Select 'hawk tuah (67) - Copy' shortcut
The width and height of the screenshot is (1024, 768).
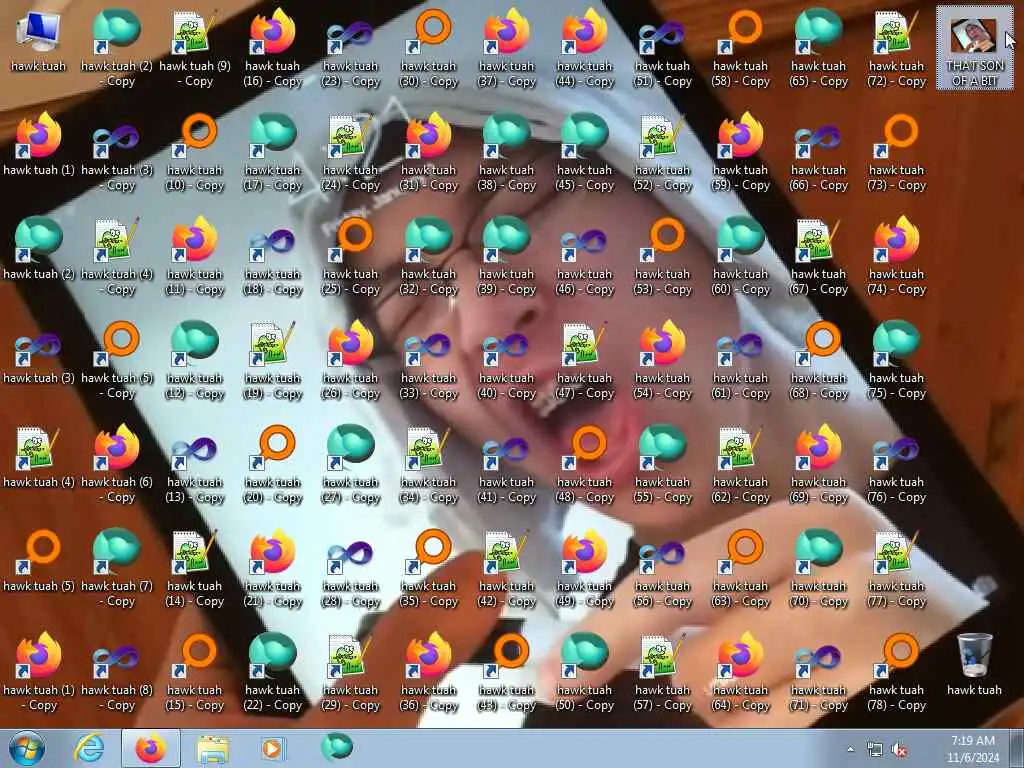818,257
